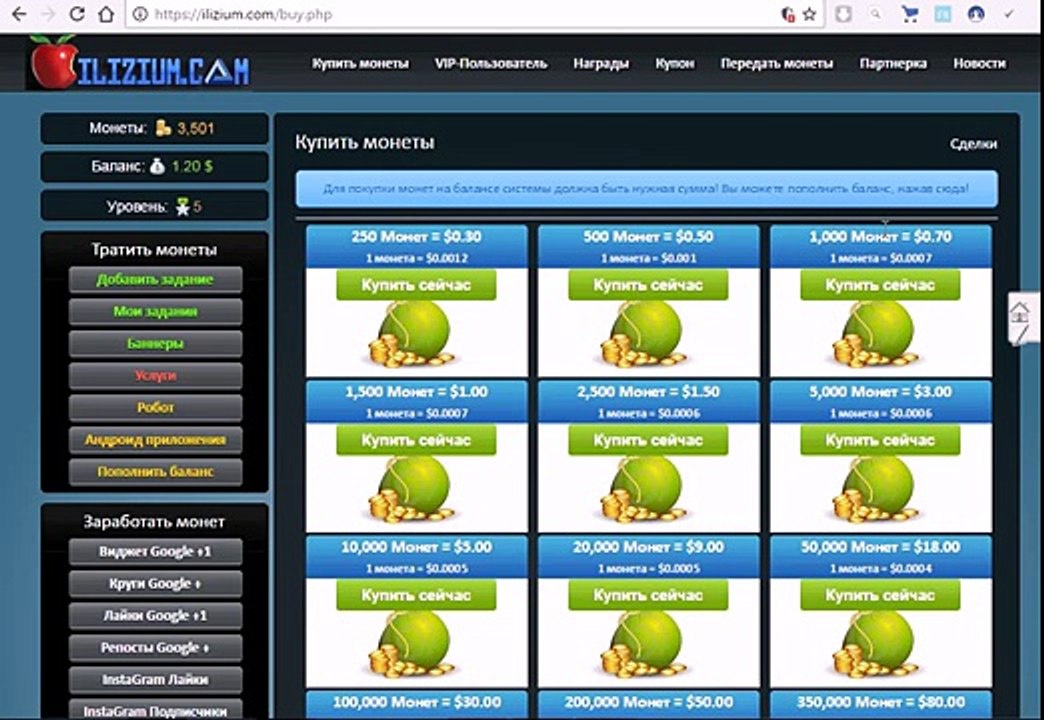The width and height of the screenshot is (1044, 720).
Task: Buy now the 5,000 Монет package
Action: pyautogui.click(x=880, y=440)
